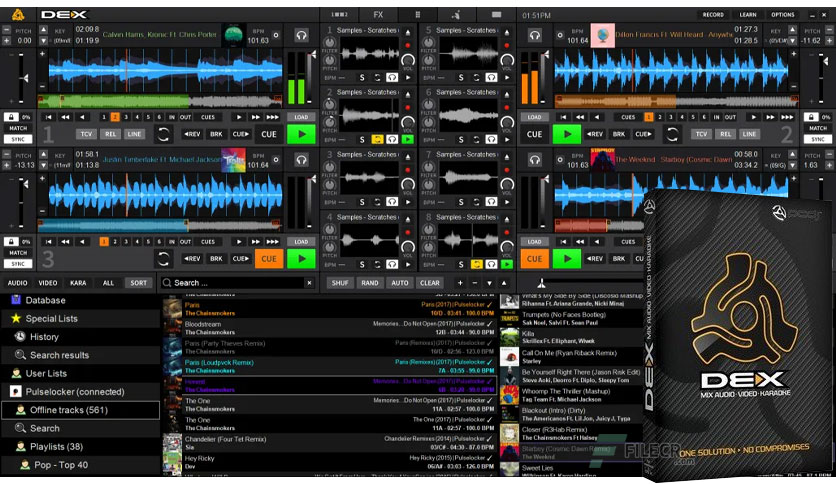
Task: Open the OPTIONS menu
Action: point(783,15)
